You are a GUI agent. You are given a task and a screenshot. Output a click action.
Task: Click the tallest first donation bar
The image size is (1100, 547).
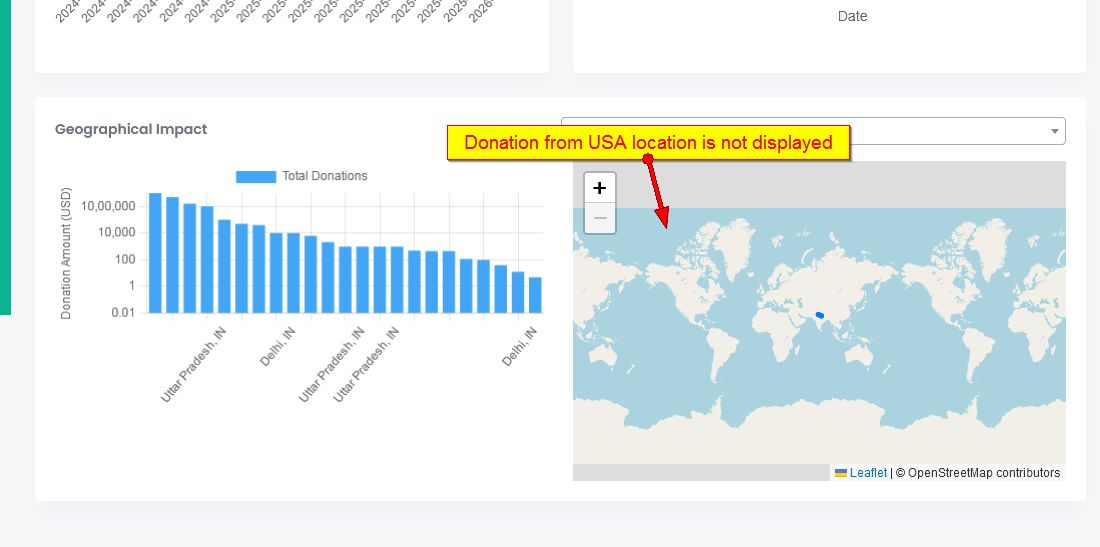[x=155, y=253]
